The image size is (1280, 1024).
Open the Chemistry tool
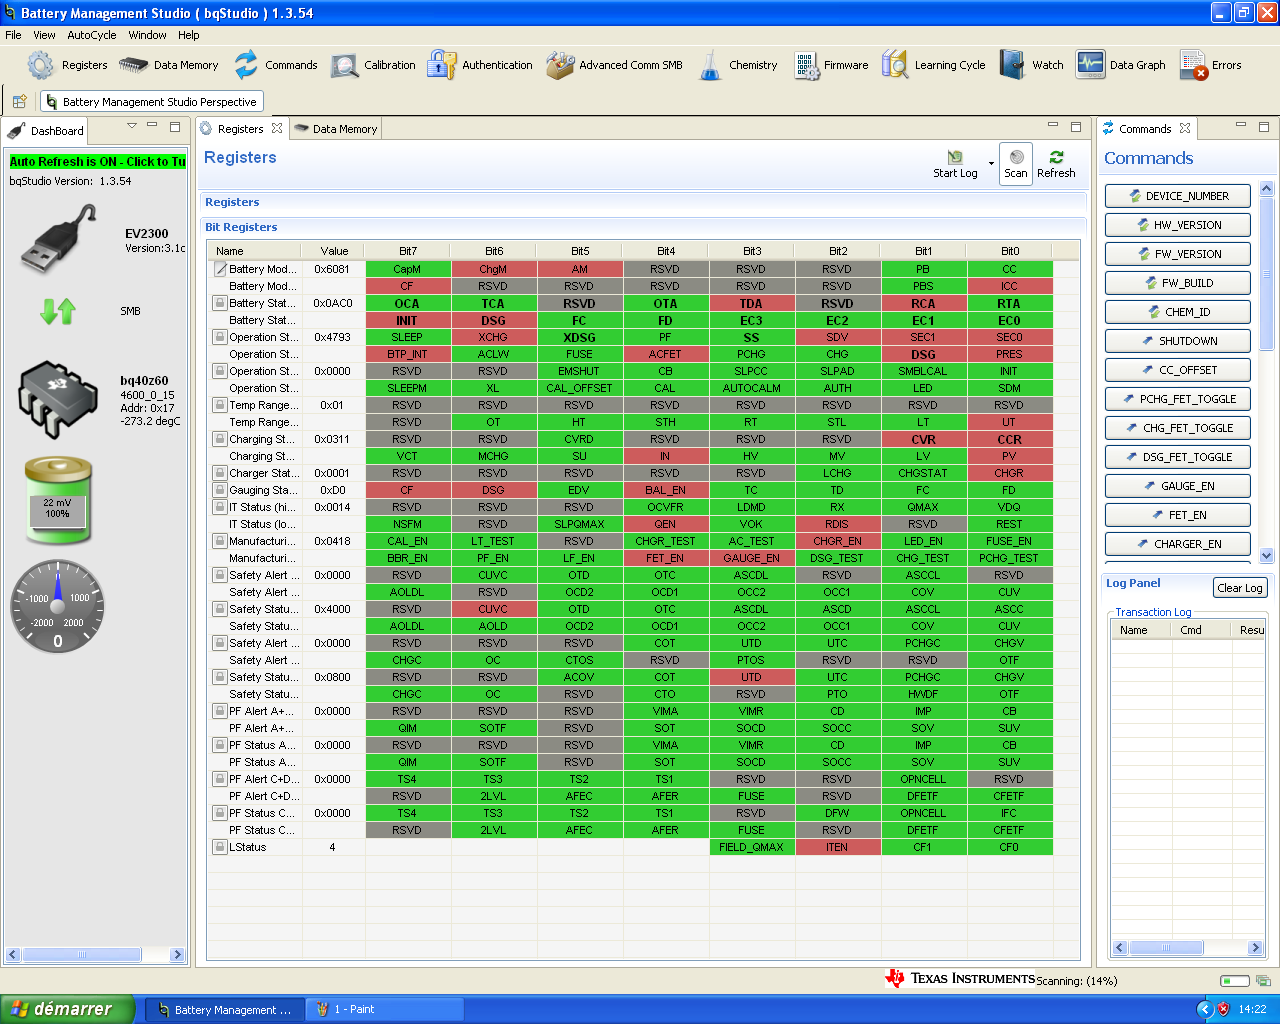tap(740, 64)
